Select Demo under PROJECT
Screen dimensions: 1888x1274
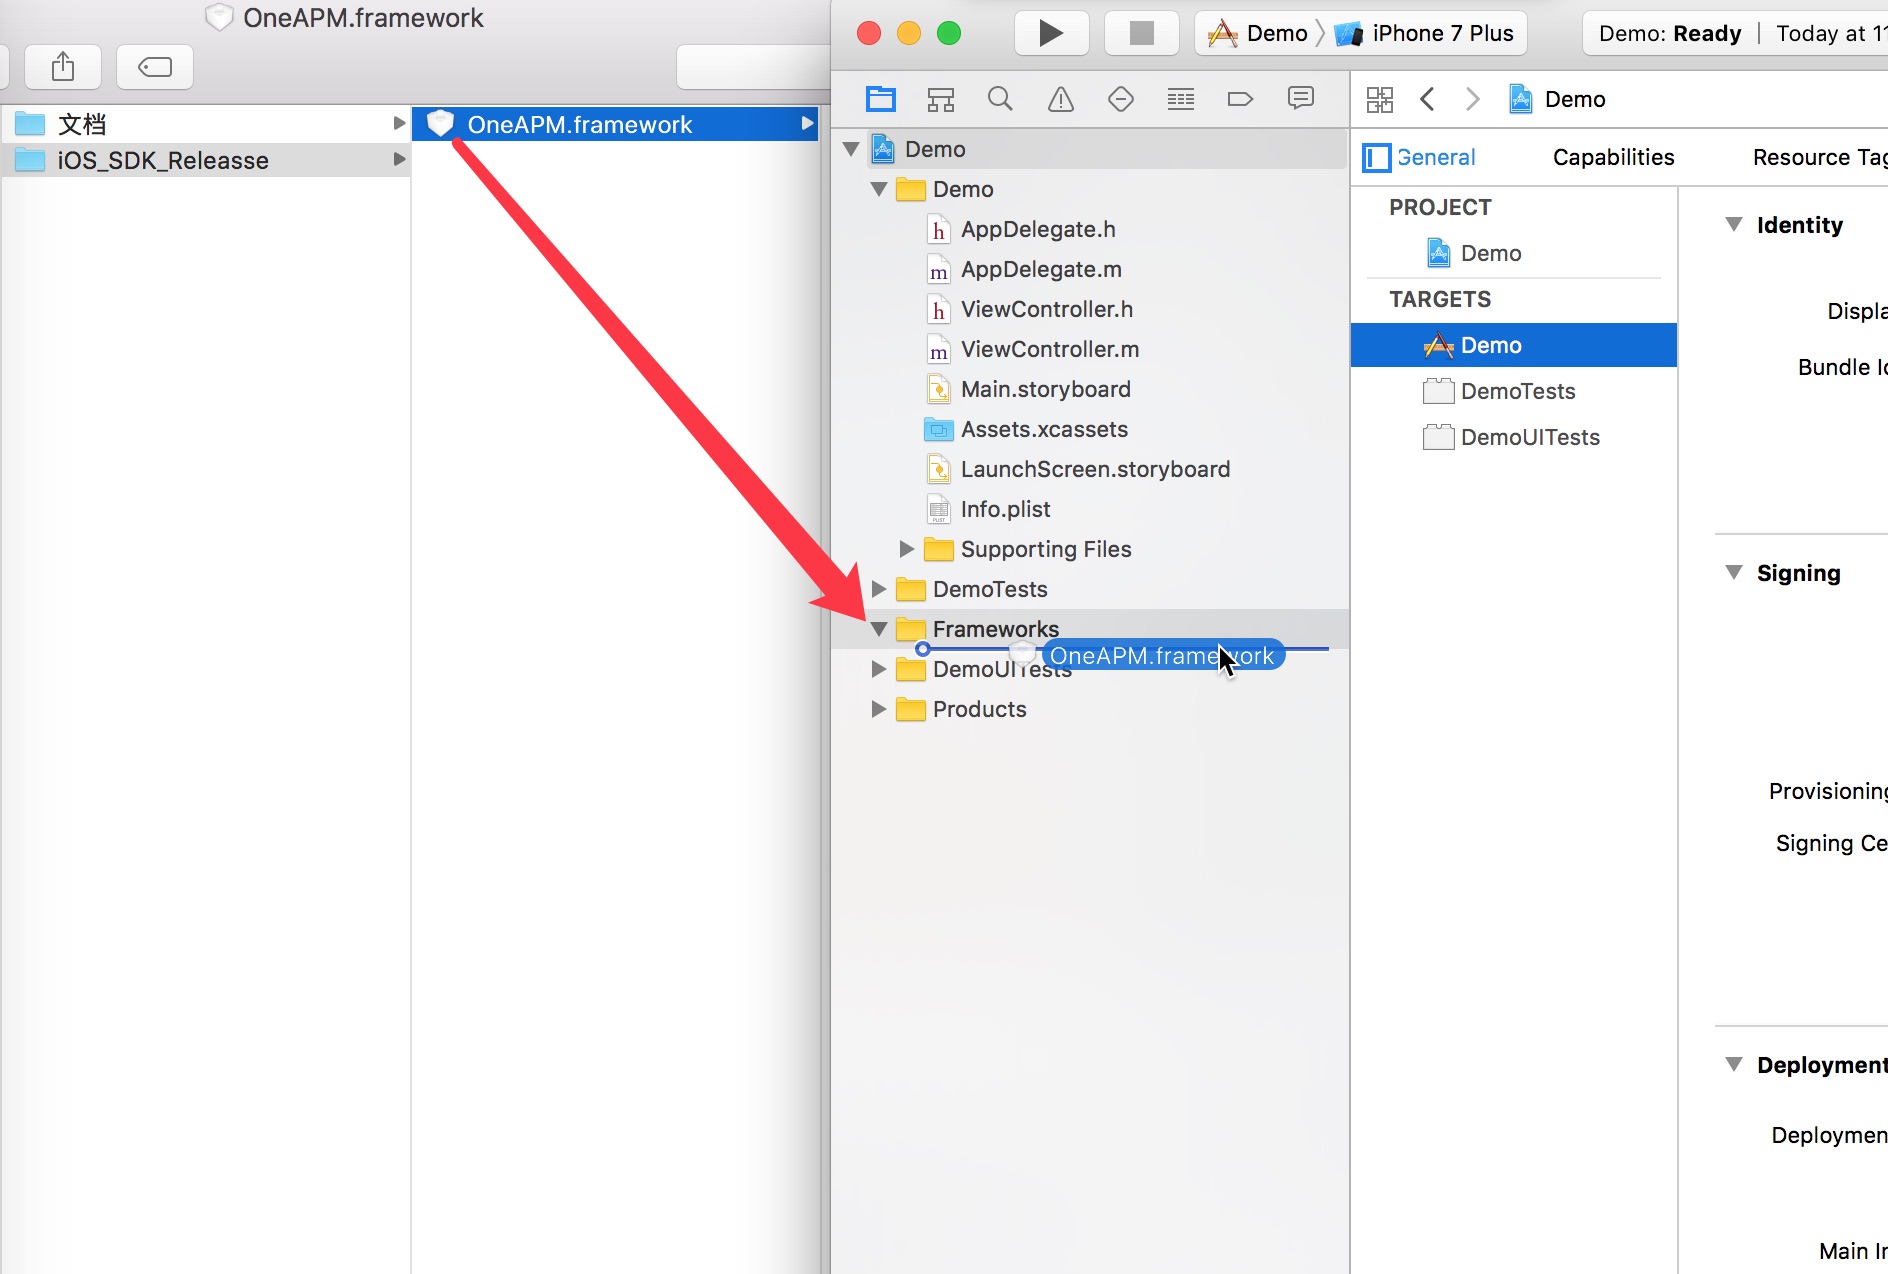tap(1490, 253)
